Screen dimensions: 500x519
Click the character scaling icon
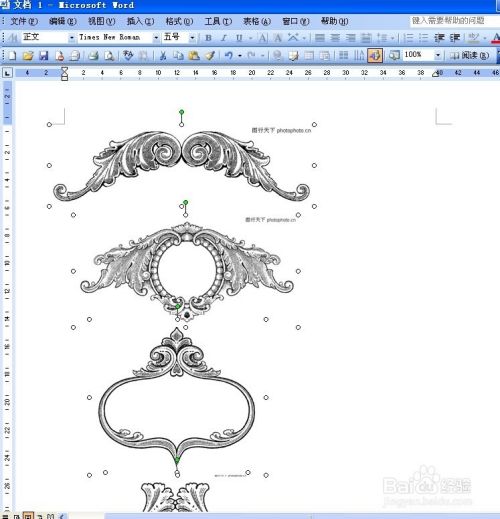293,37
